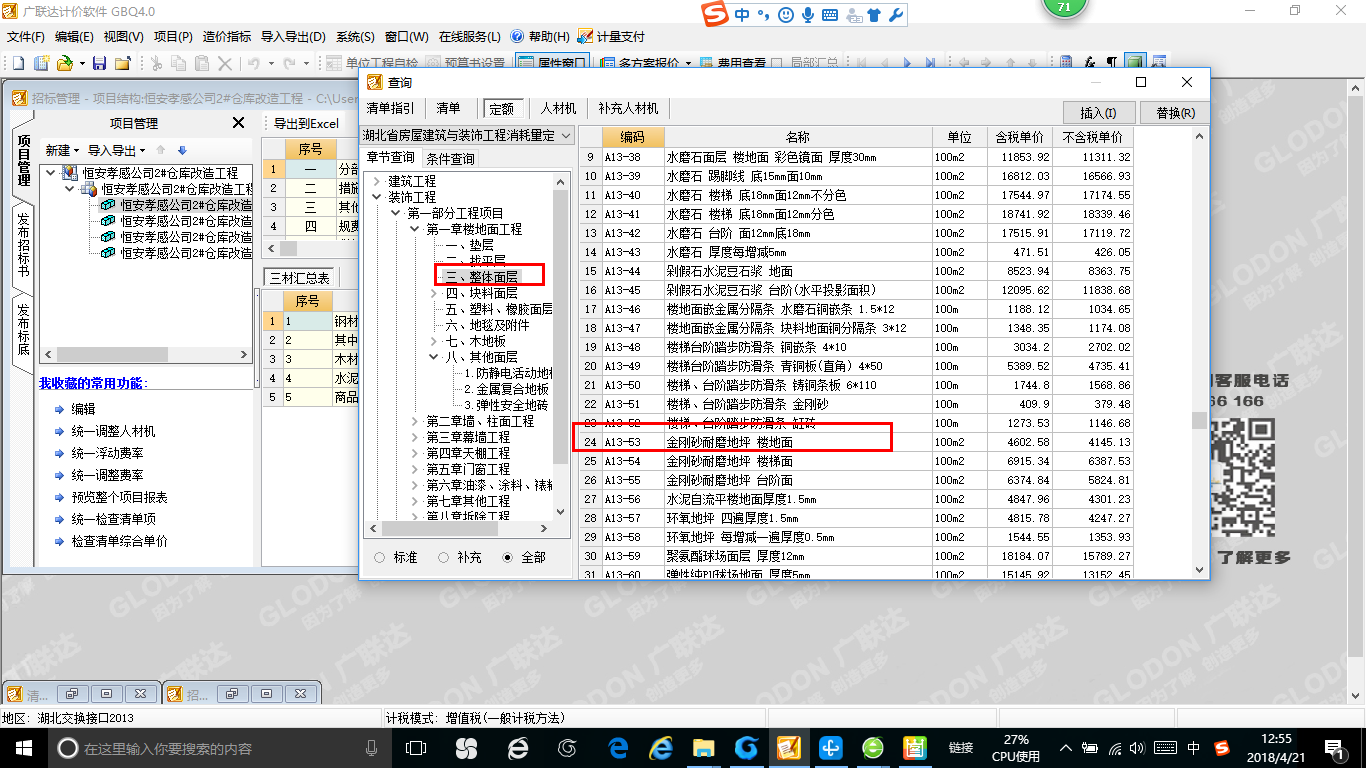
Task: Click the Redo arrow icon
Action: tap(290, 63)
